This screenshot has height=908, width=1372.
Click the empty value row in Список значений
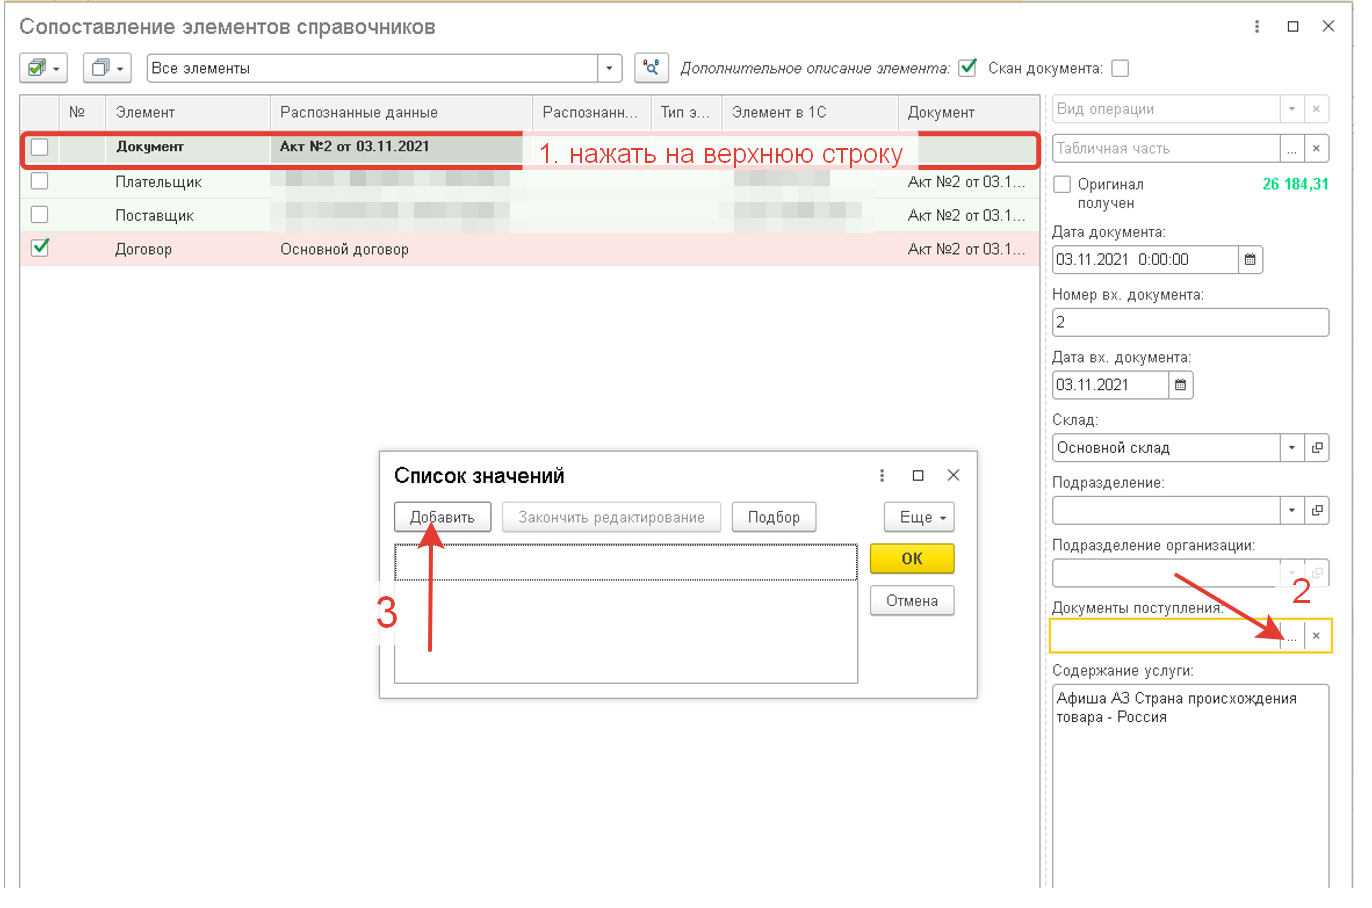(x=626, y=562)
